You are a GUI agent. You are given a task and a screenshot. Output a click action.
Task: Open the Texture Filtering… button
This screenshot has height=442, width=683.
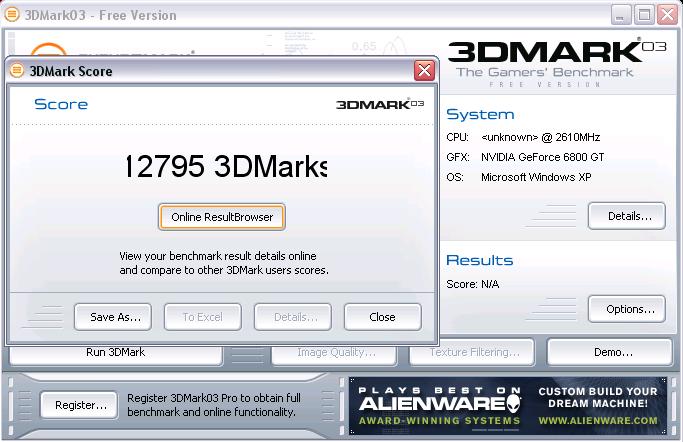[x=472, y=352]
